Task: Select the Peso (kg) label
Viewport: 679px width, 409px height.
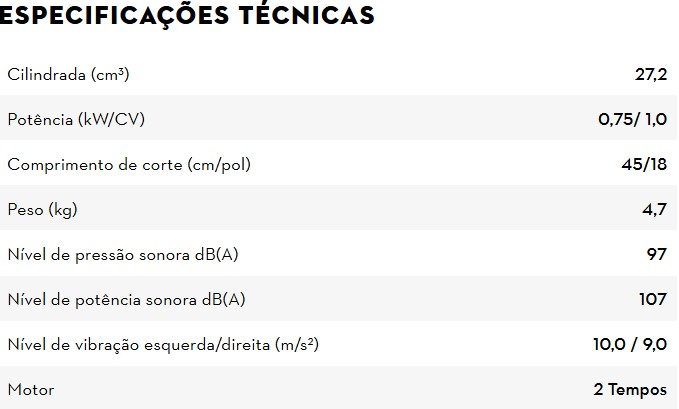Action: [x=42, y=210]
